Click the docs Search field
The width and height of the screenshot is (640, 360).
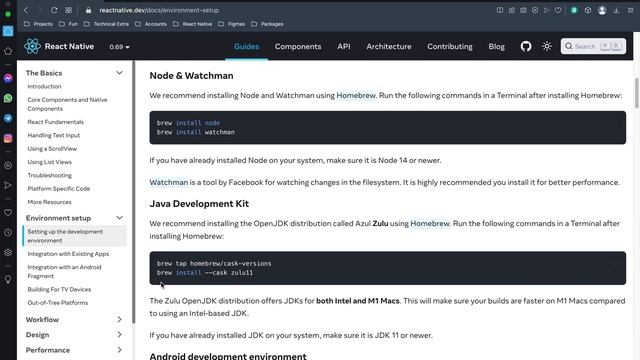point(593,47)
